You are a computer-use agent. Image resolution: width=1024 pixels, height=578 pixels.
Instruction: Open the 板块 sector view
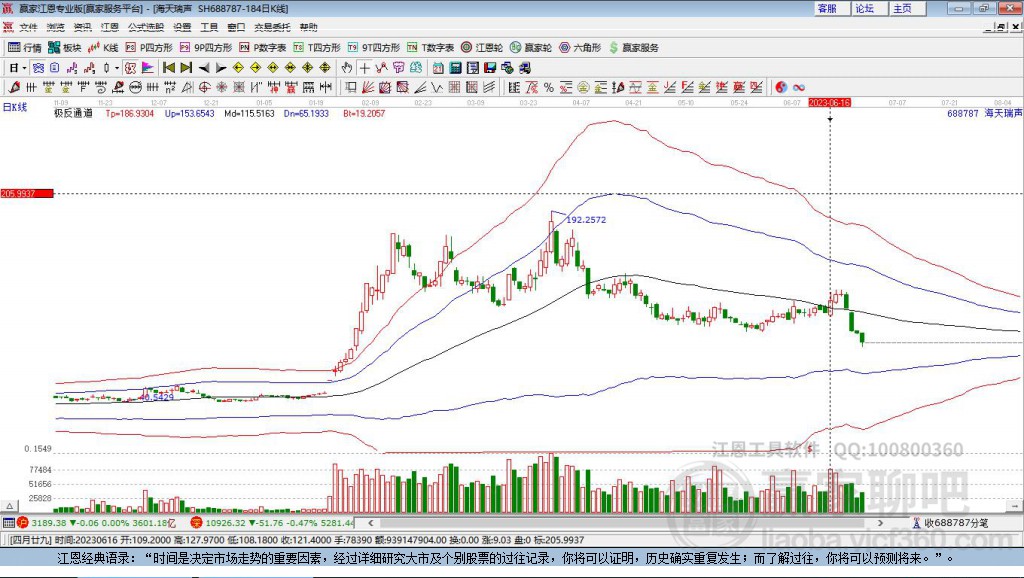(65, 48)
